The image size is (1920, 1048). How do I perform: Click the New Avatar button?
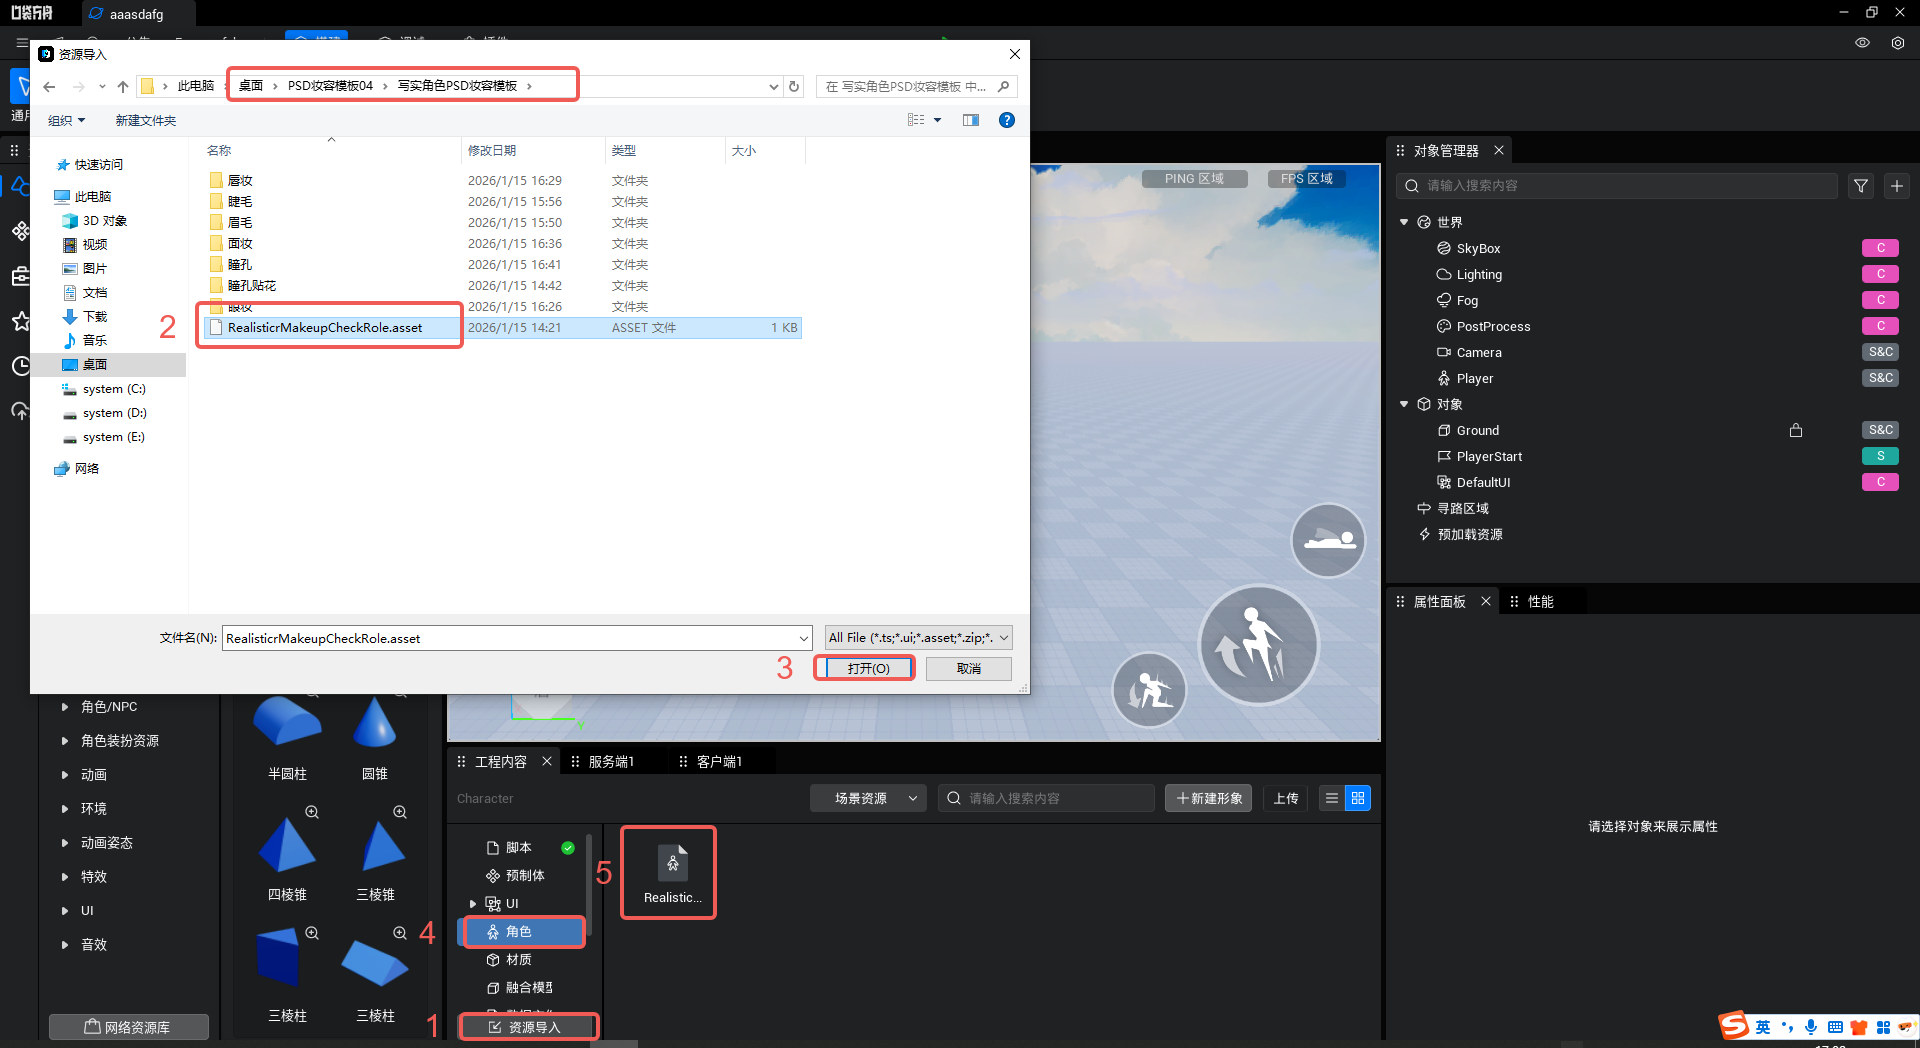click(x=1208, y=798)
